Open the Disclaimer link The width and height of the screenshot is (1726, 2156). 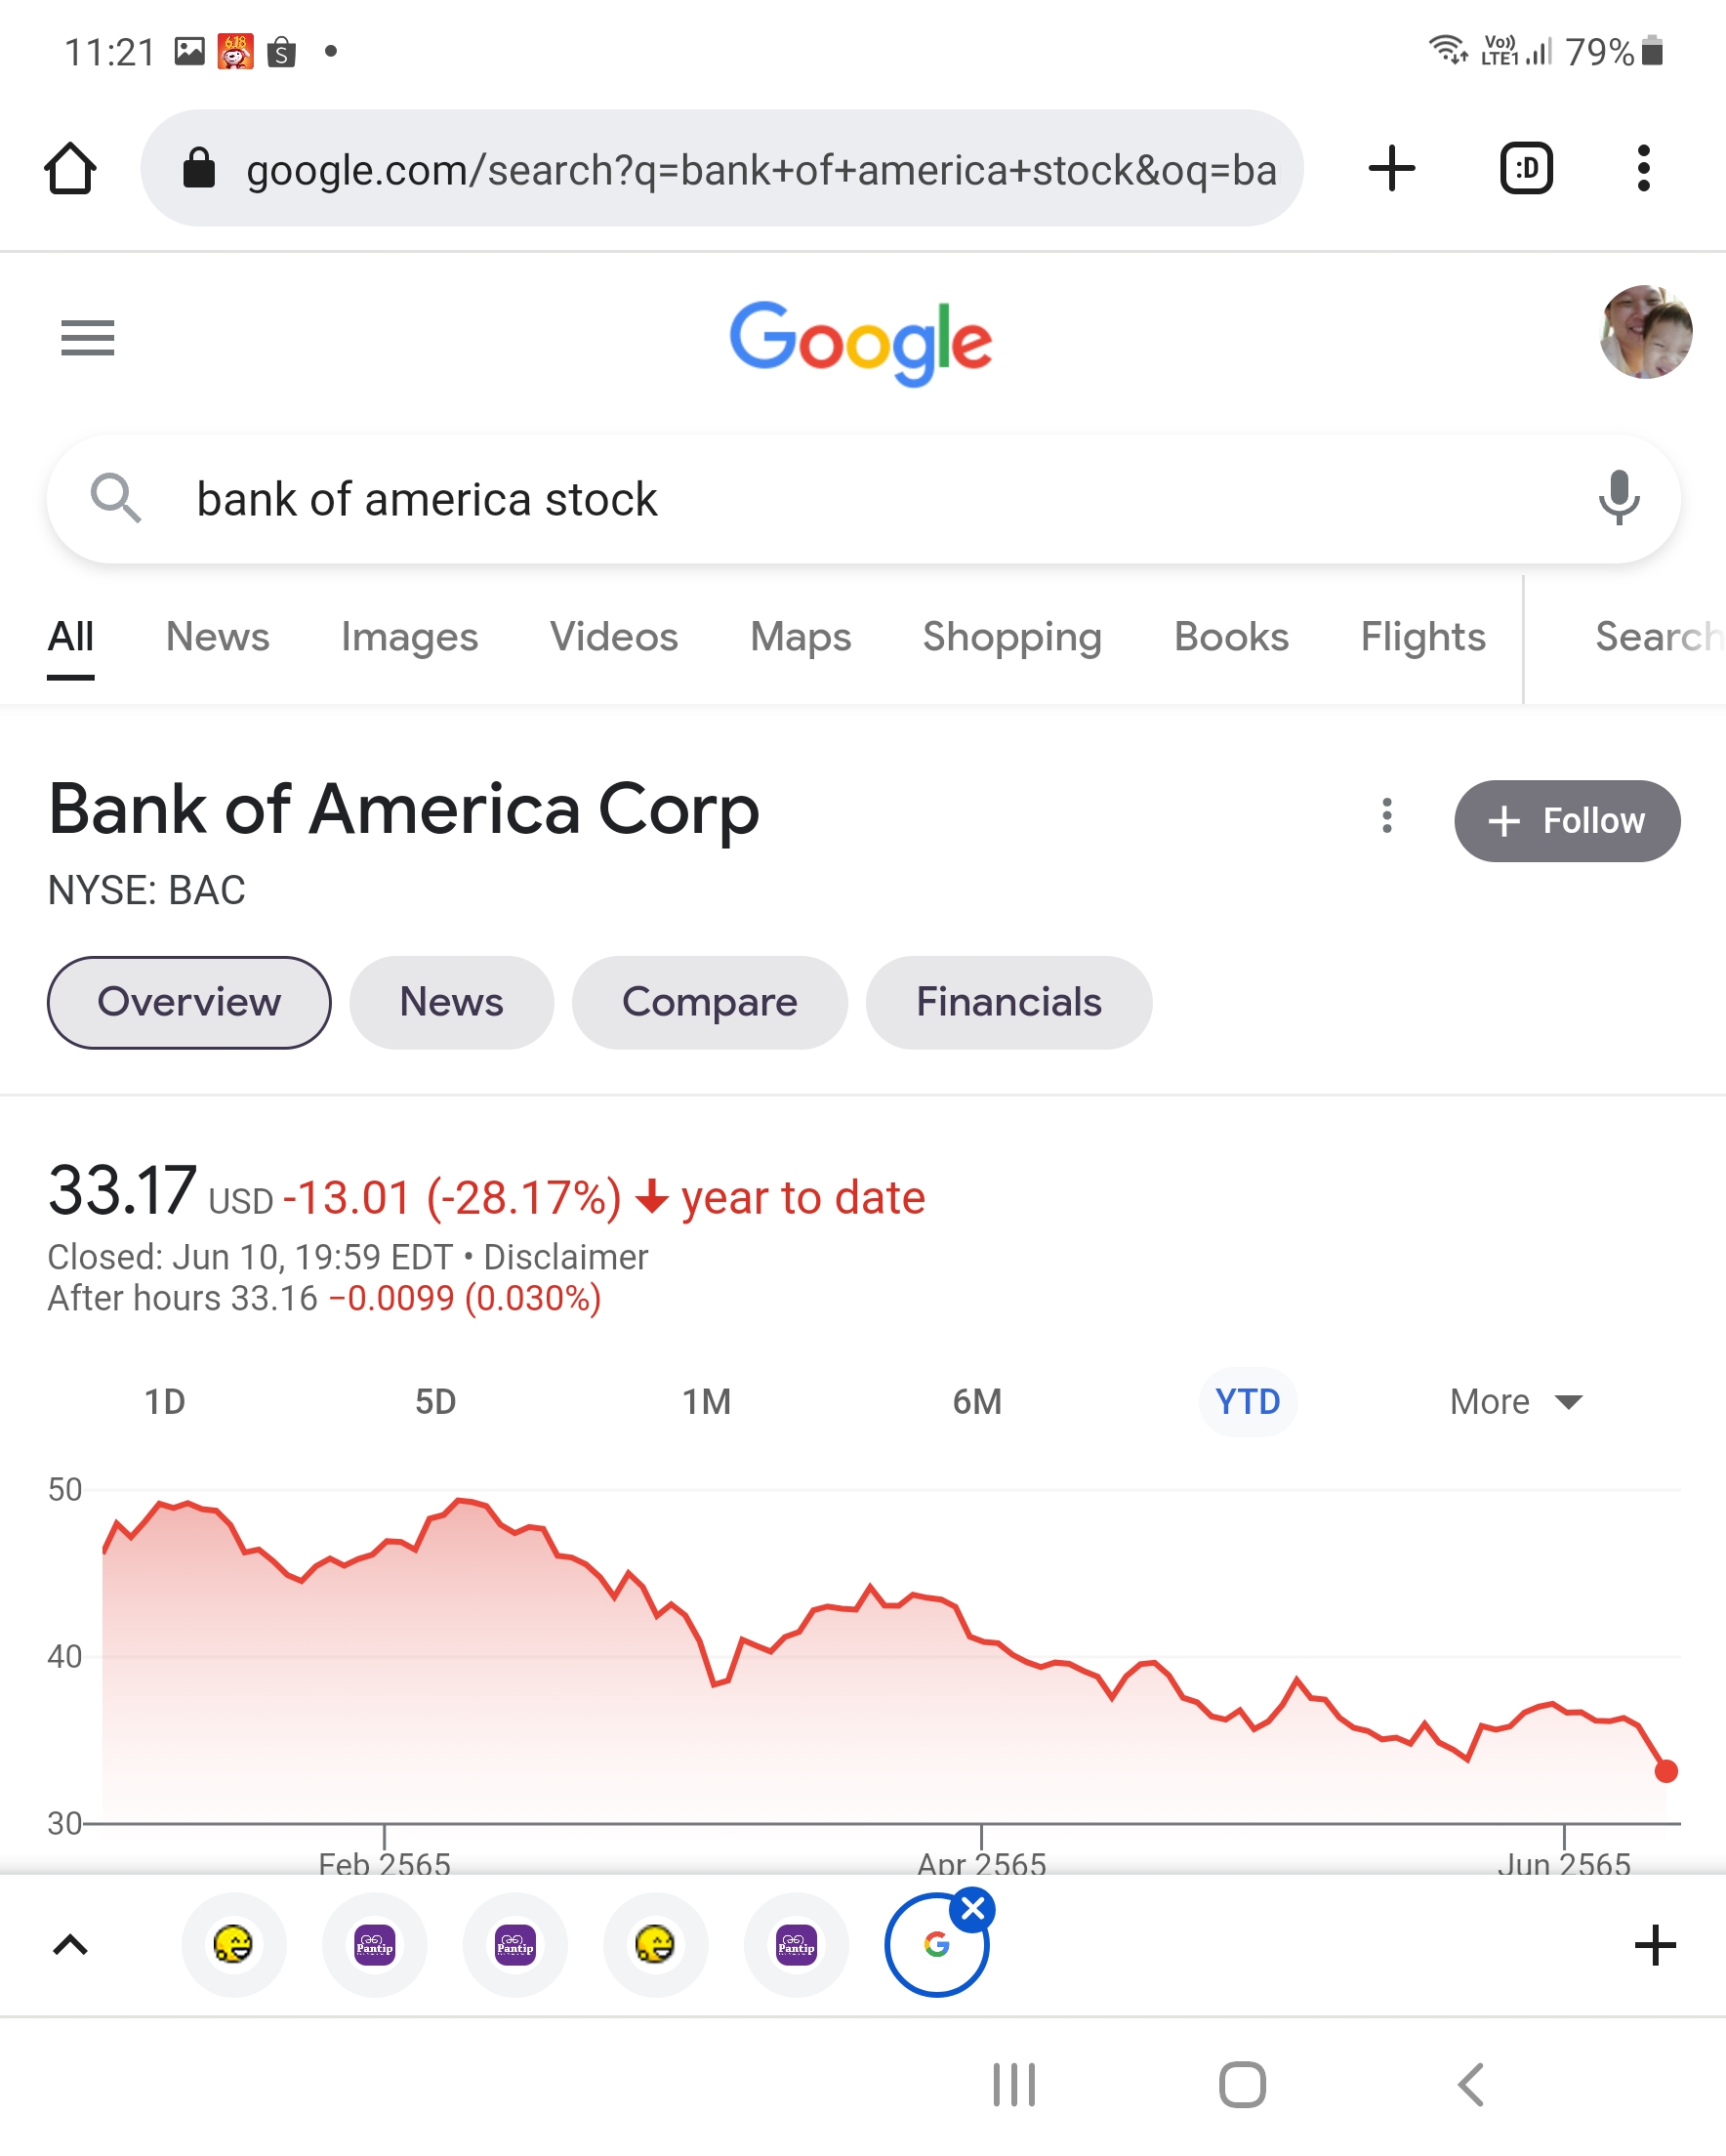(566, 1257)
